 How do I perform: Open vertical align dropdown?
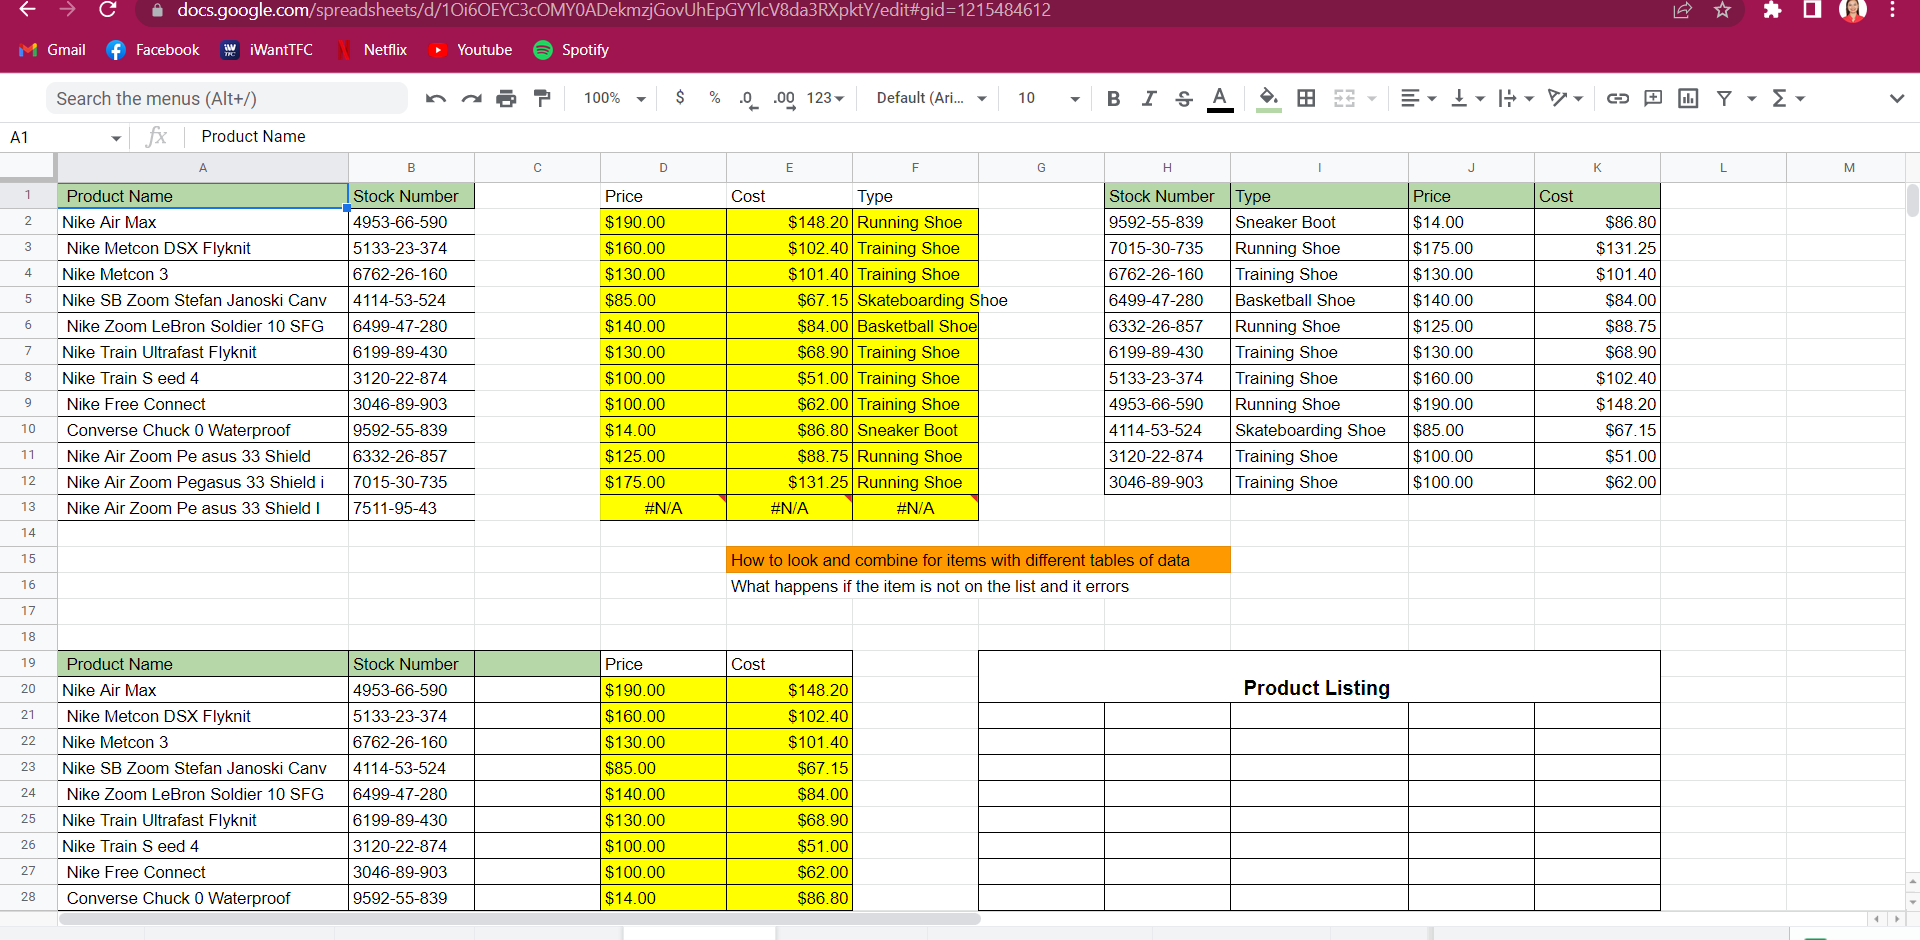(1468, 98)
